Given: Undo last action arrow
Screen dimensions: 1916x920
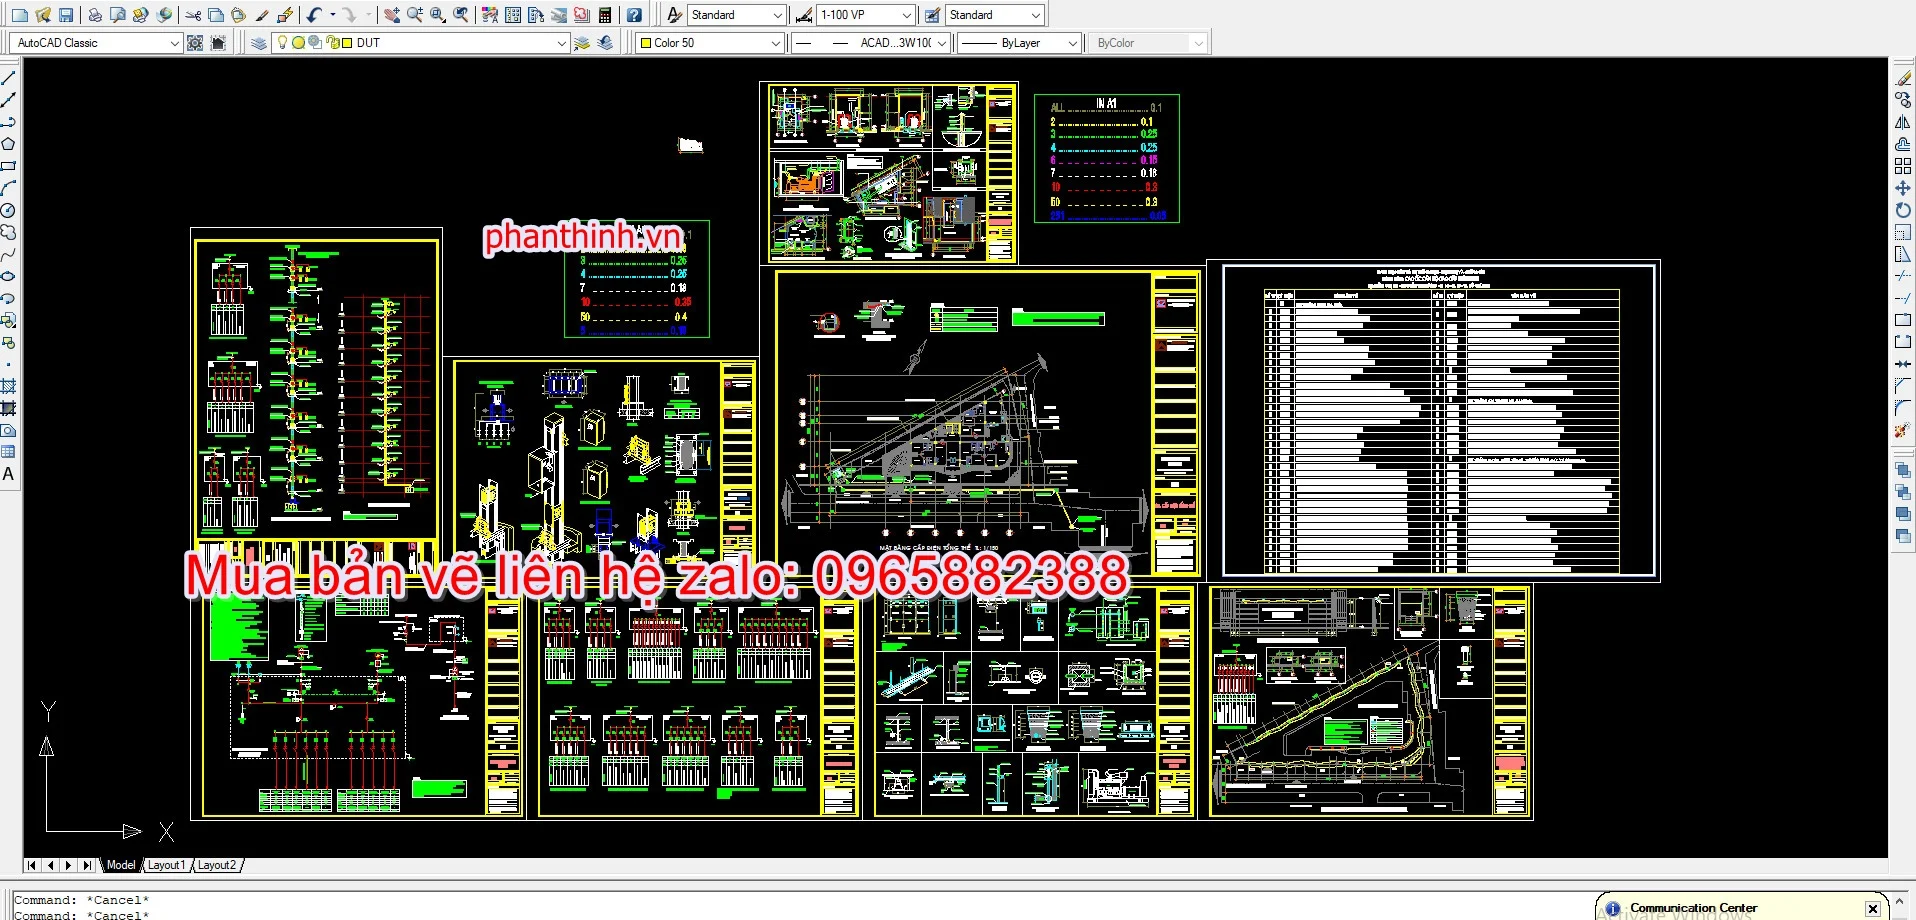Looking at the screenshot, I should pos(314,15).
